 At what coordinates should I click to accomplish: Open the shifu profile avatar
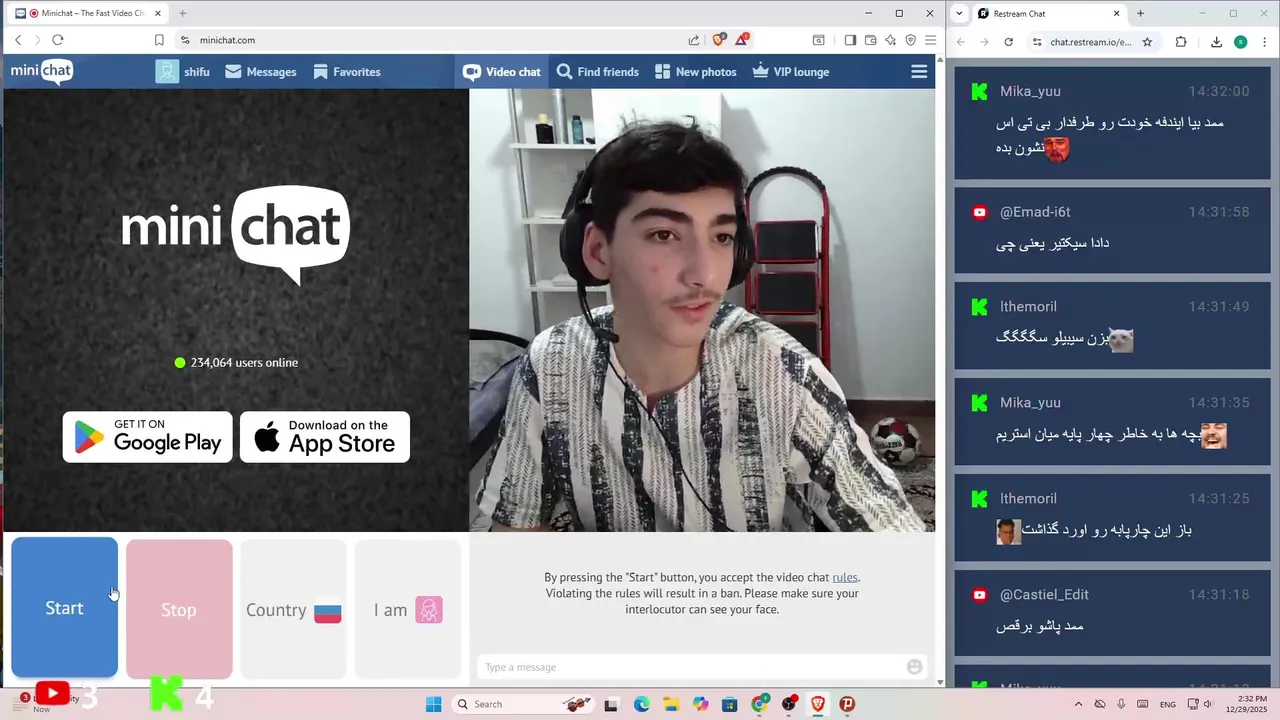pyautogui.click(x=167, y=72)
